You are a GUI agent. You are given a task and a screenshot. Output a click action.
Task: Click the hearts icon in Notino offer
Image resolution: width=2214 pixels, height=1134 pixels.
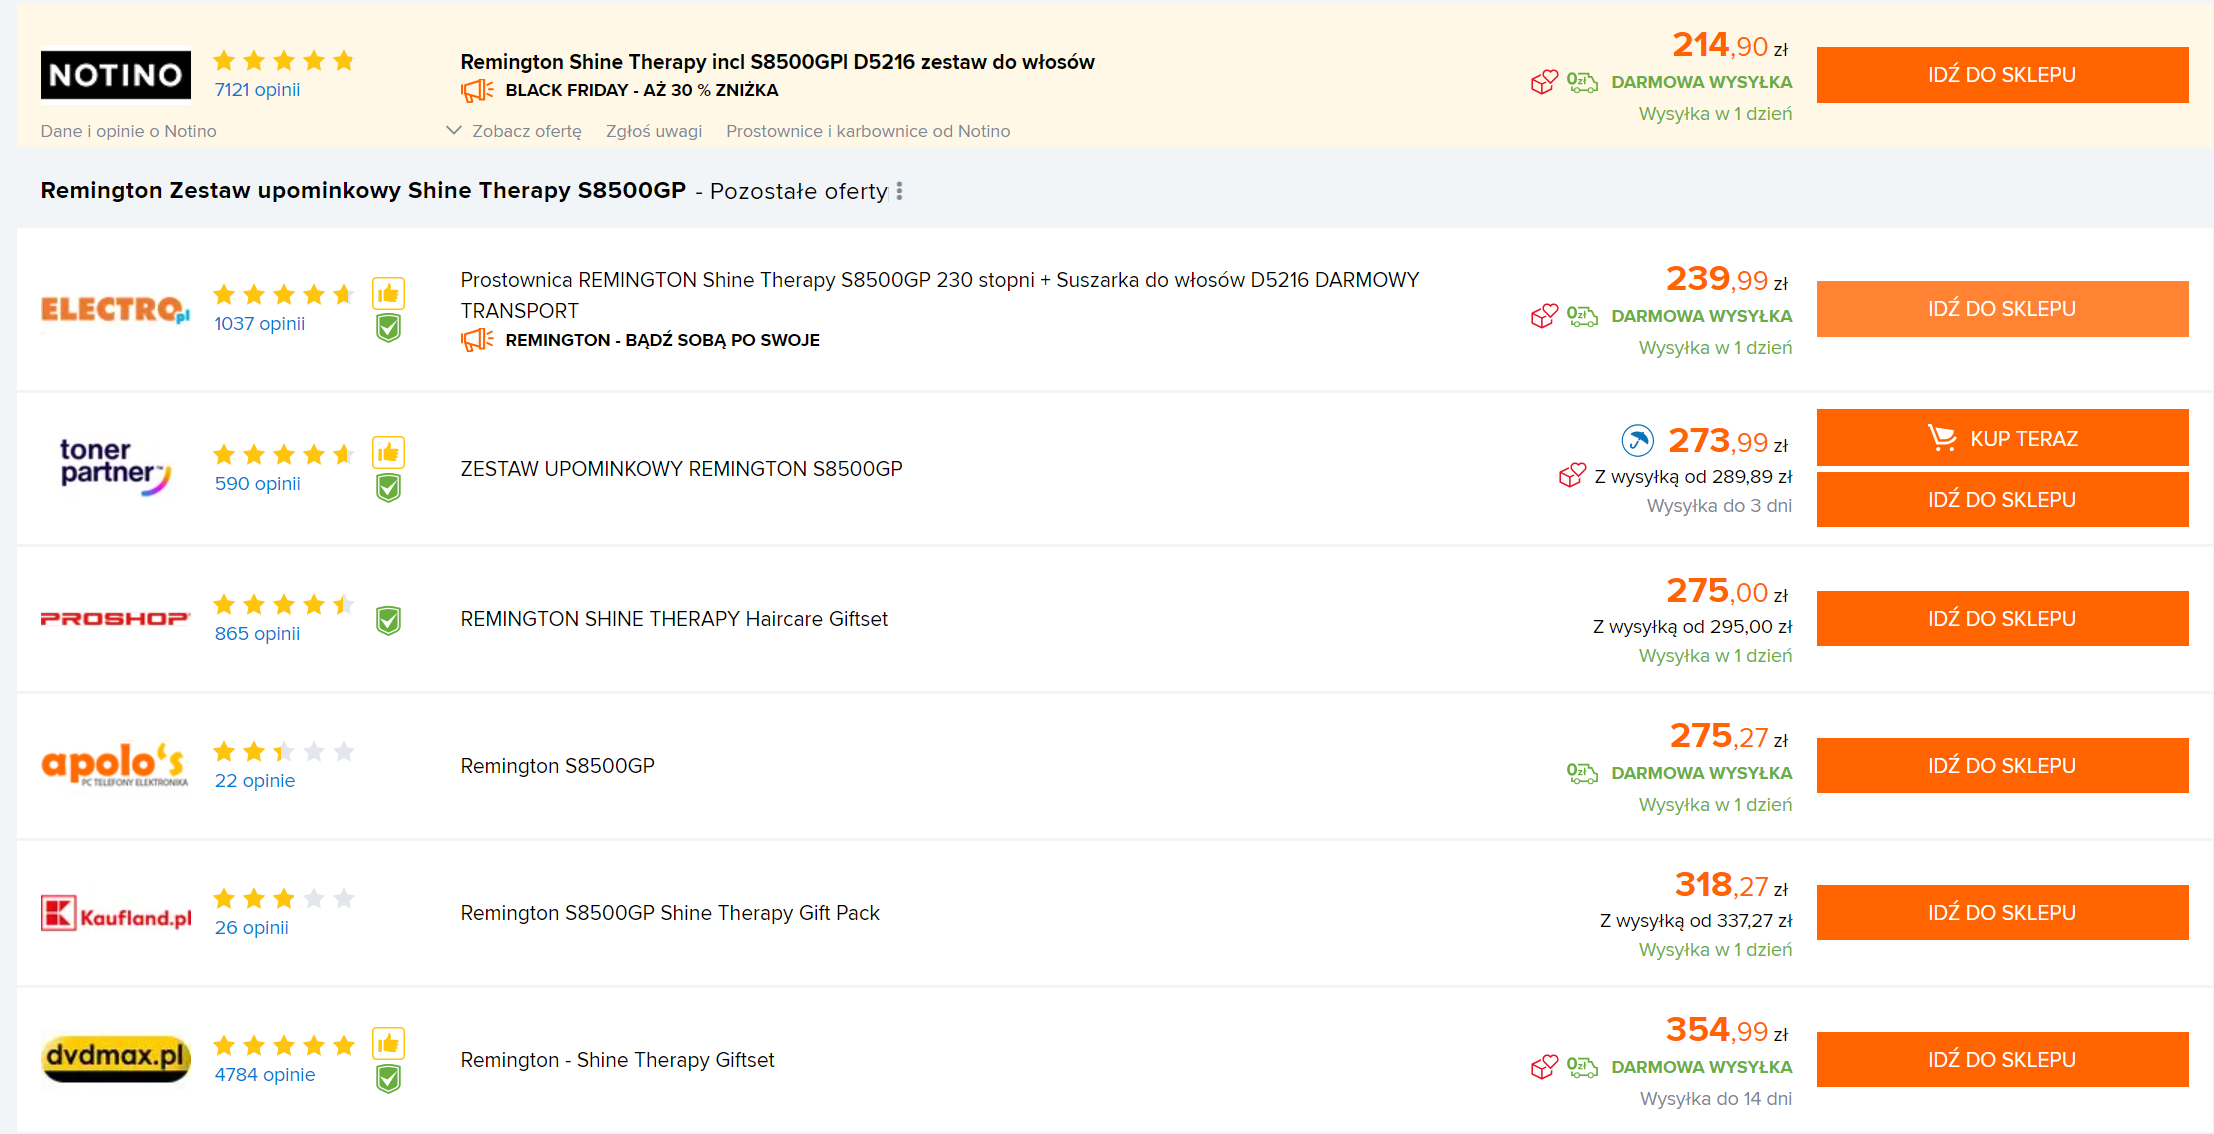pyautogui.click(x=1544, y=82)
